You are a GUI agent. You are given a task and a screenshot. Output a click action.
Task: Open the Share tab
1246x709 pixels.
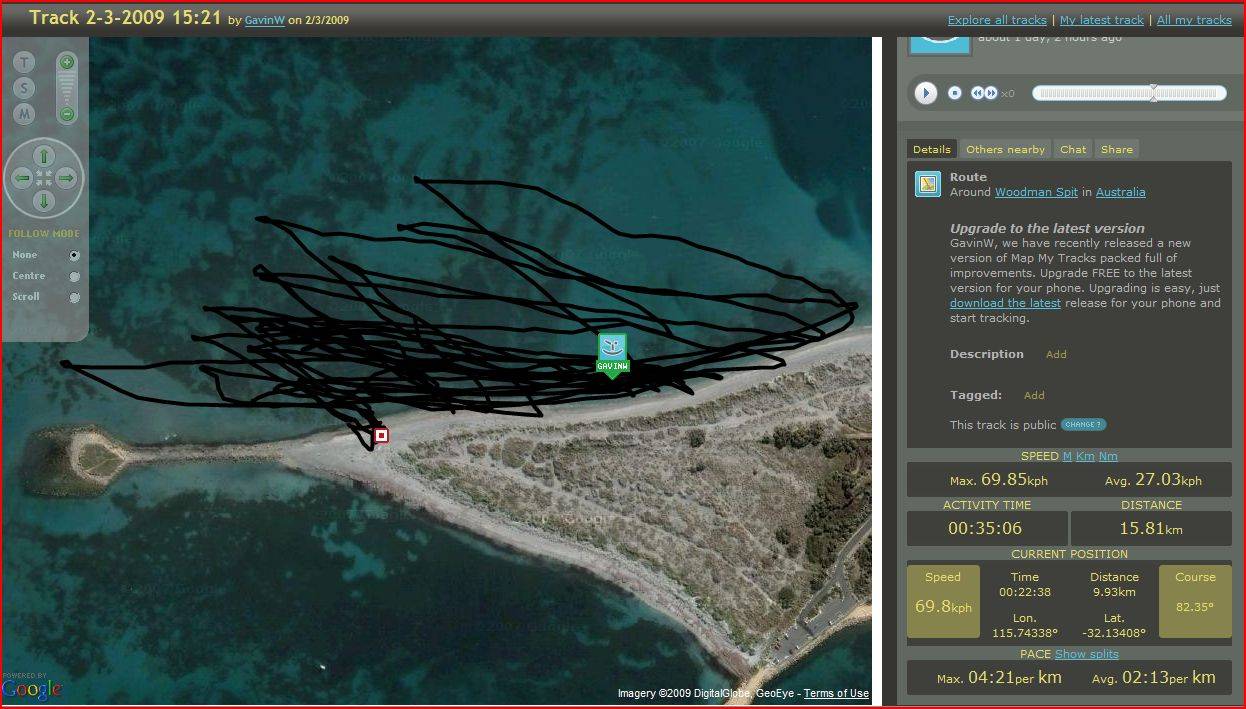pos(1117,149)
